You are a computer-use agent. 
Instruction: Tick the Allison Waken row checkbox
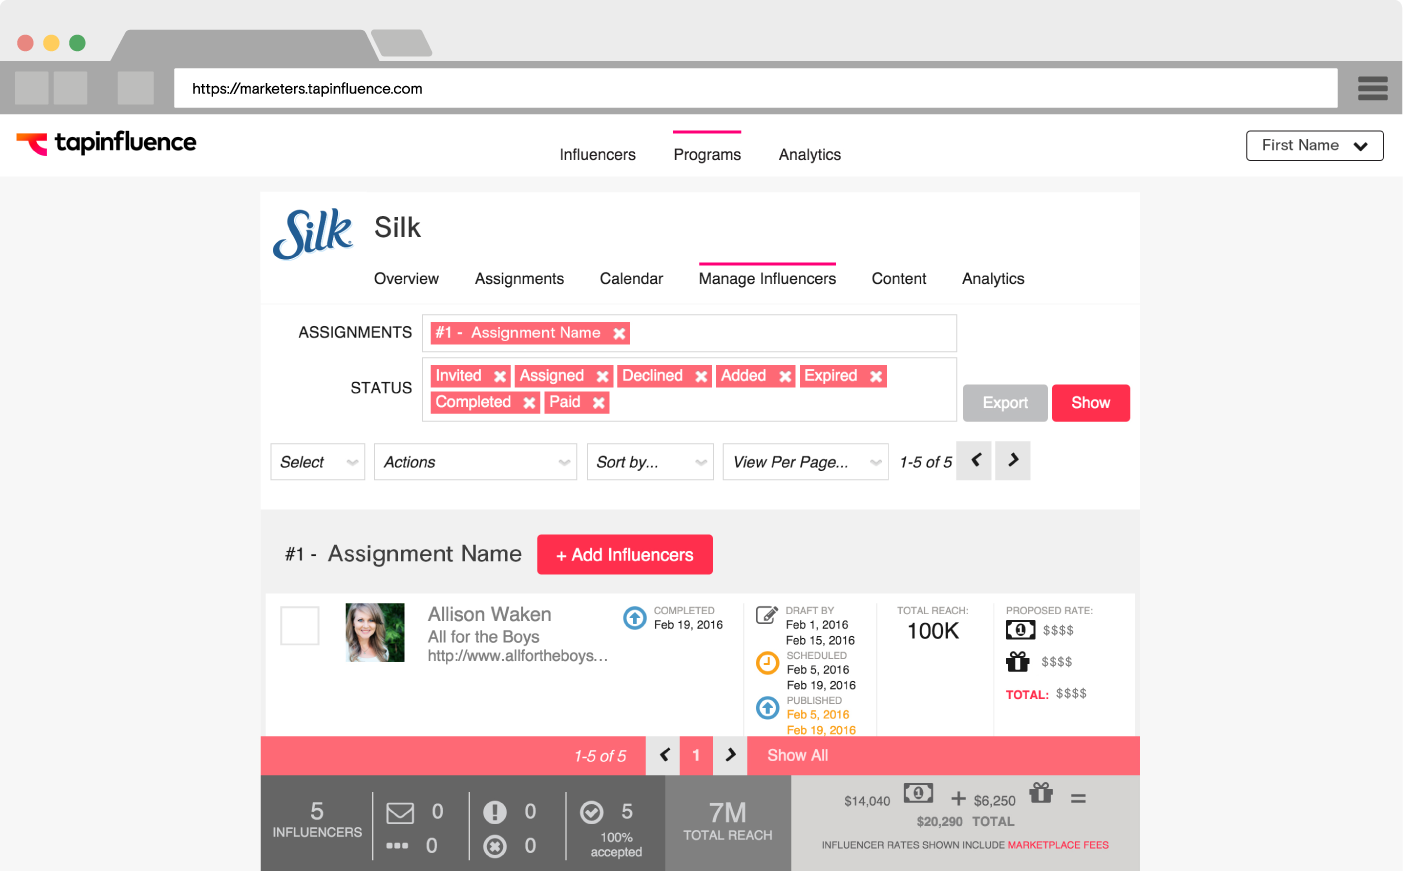pyautogui.click(x=300, y=626)
